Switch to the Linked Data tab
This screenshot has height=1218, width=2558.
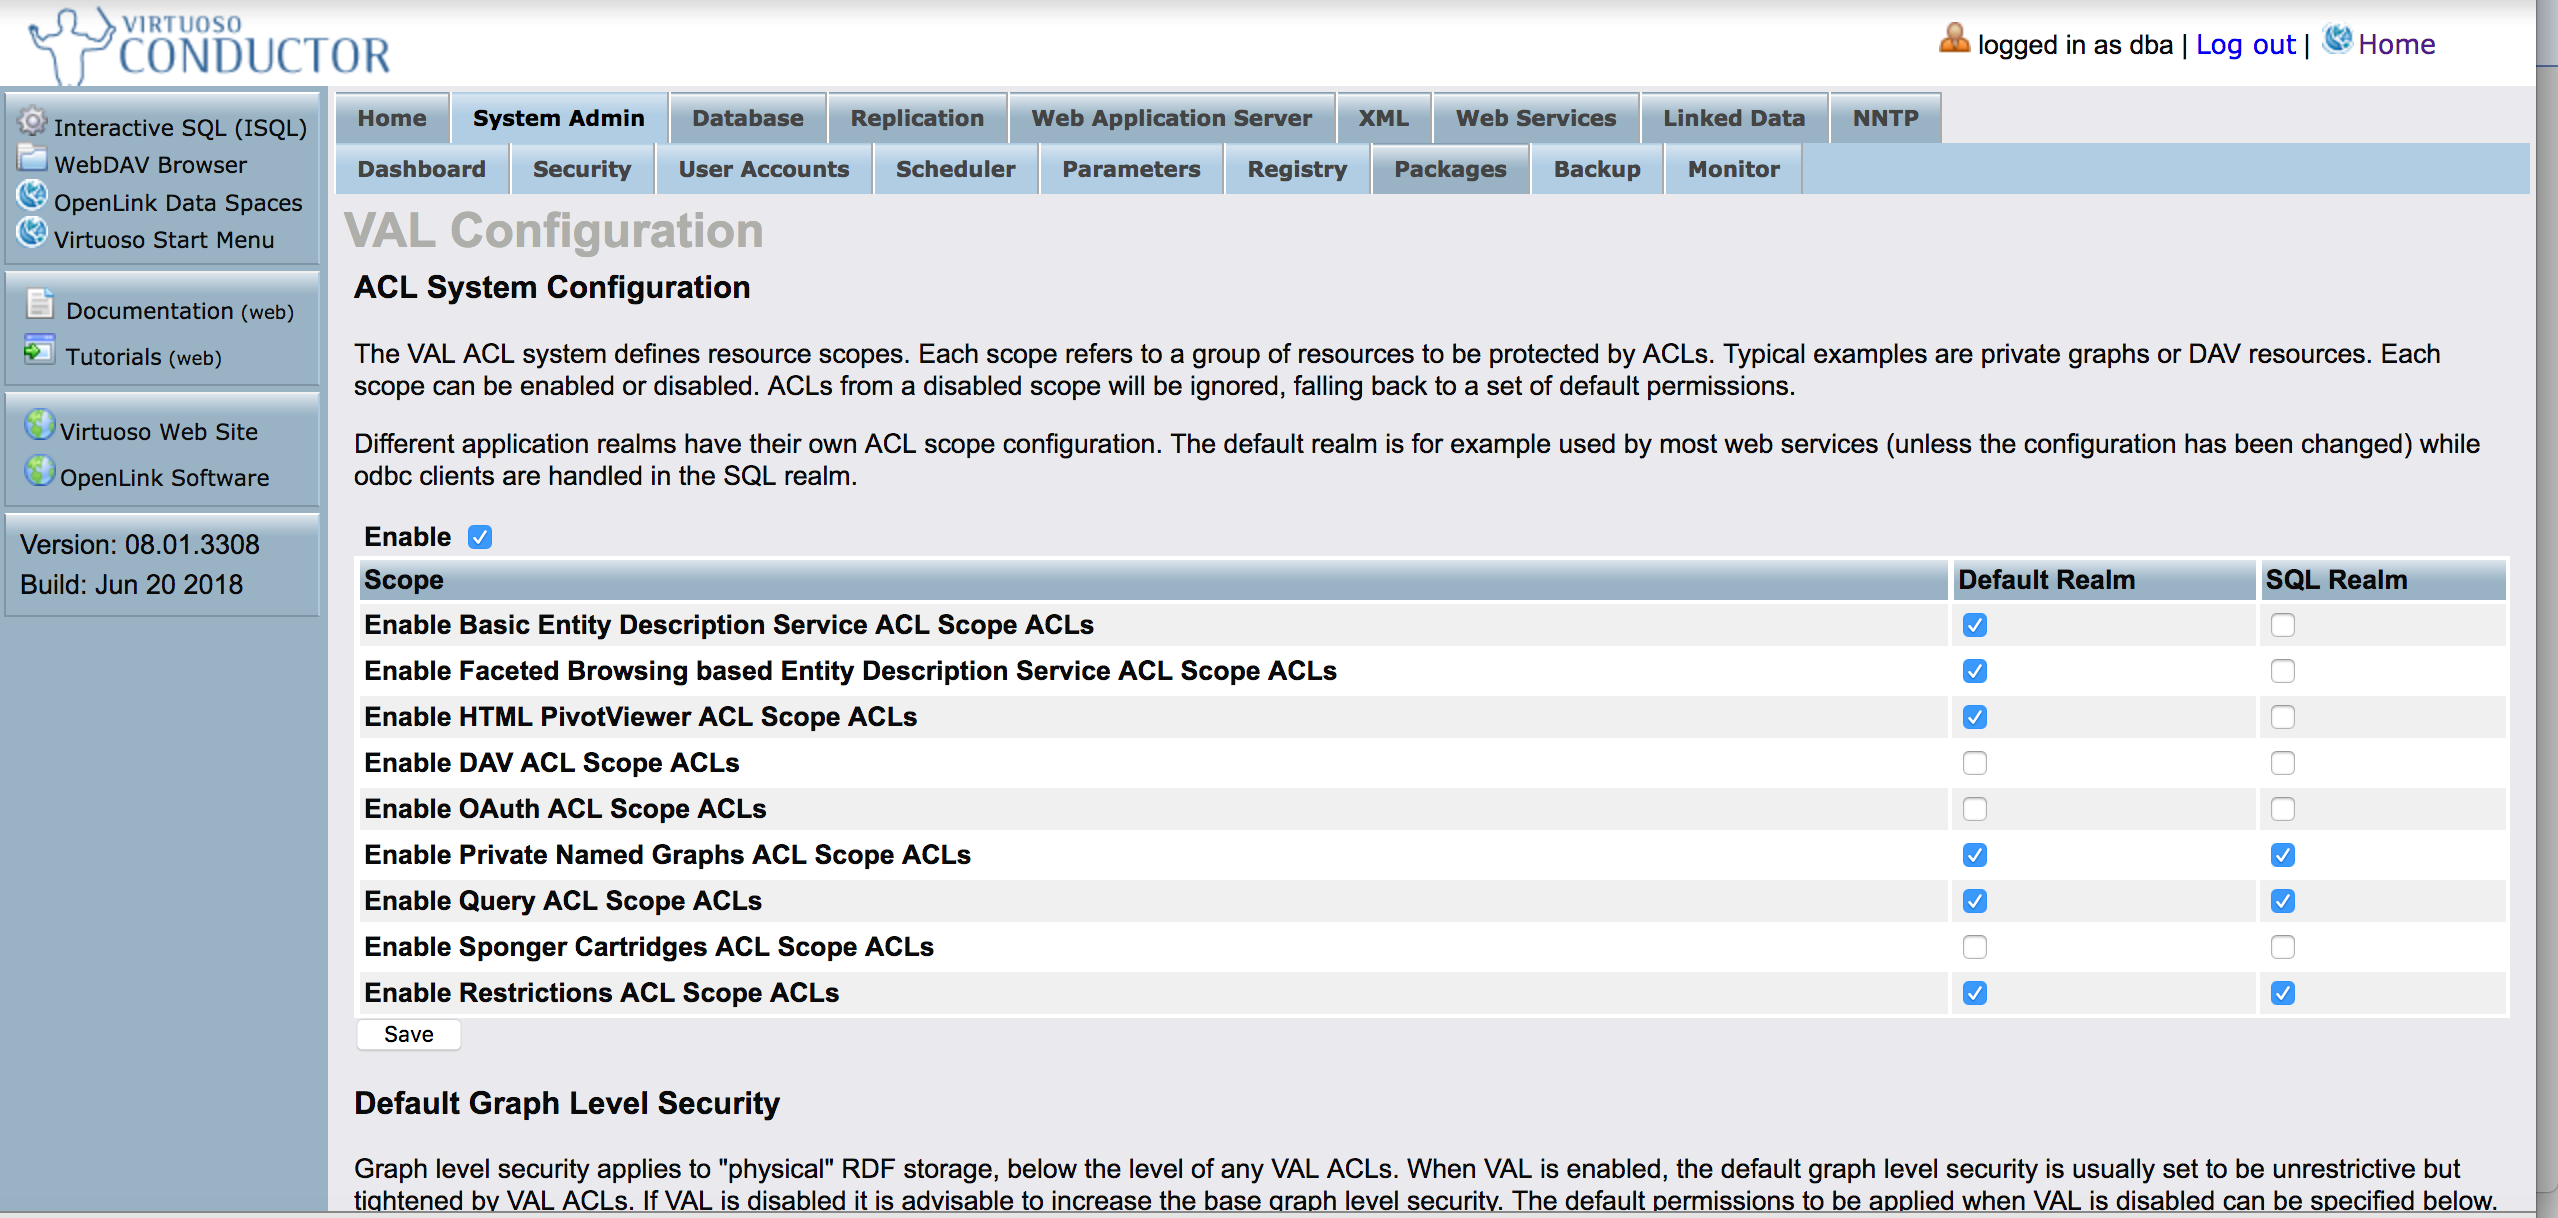(x=1733, y=118)
